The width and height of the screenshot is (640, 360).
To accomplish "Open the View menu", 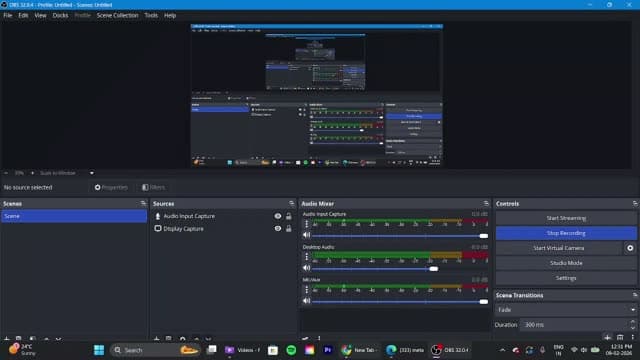I will [40, 16].
